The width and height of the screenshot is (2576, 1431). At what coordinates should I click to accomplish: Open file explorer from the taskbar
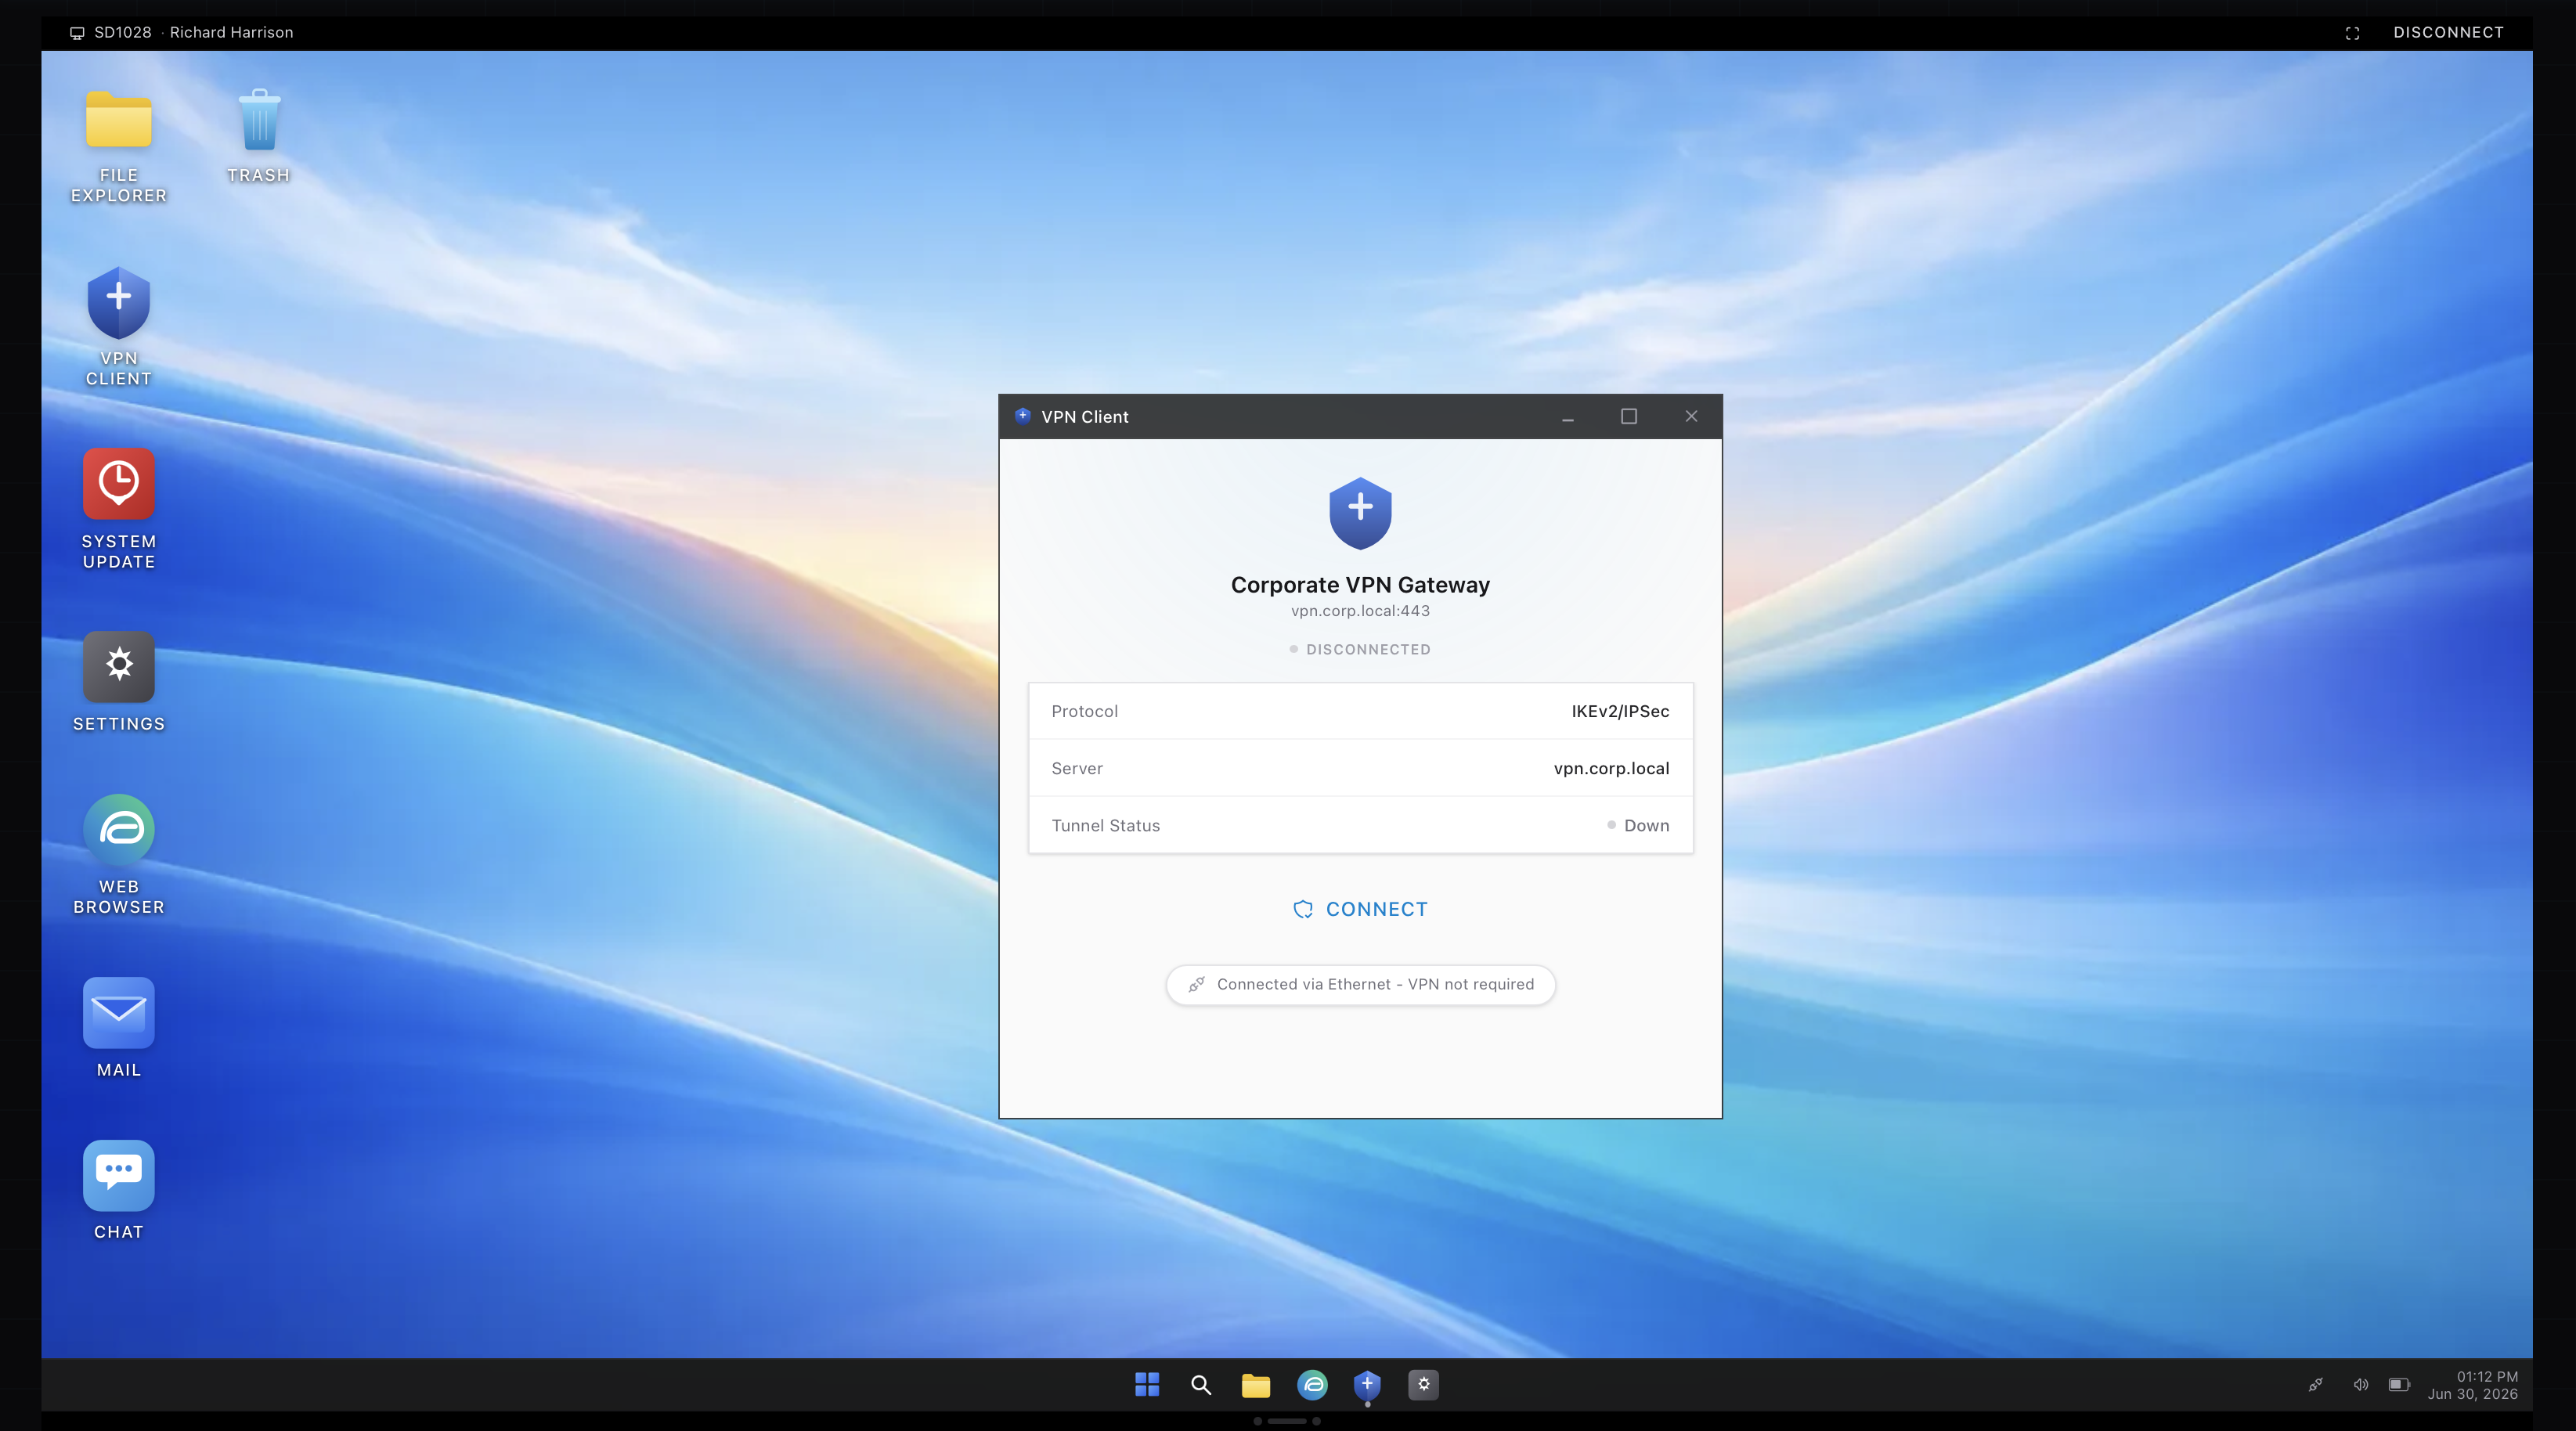point(1256,1384)
